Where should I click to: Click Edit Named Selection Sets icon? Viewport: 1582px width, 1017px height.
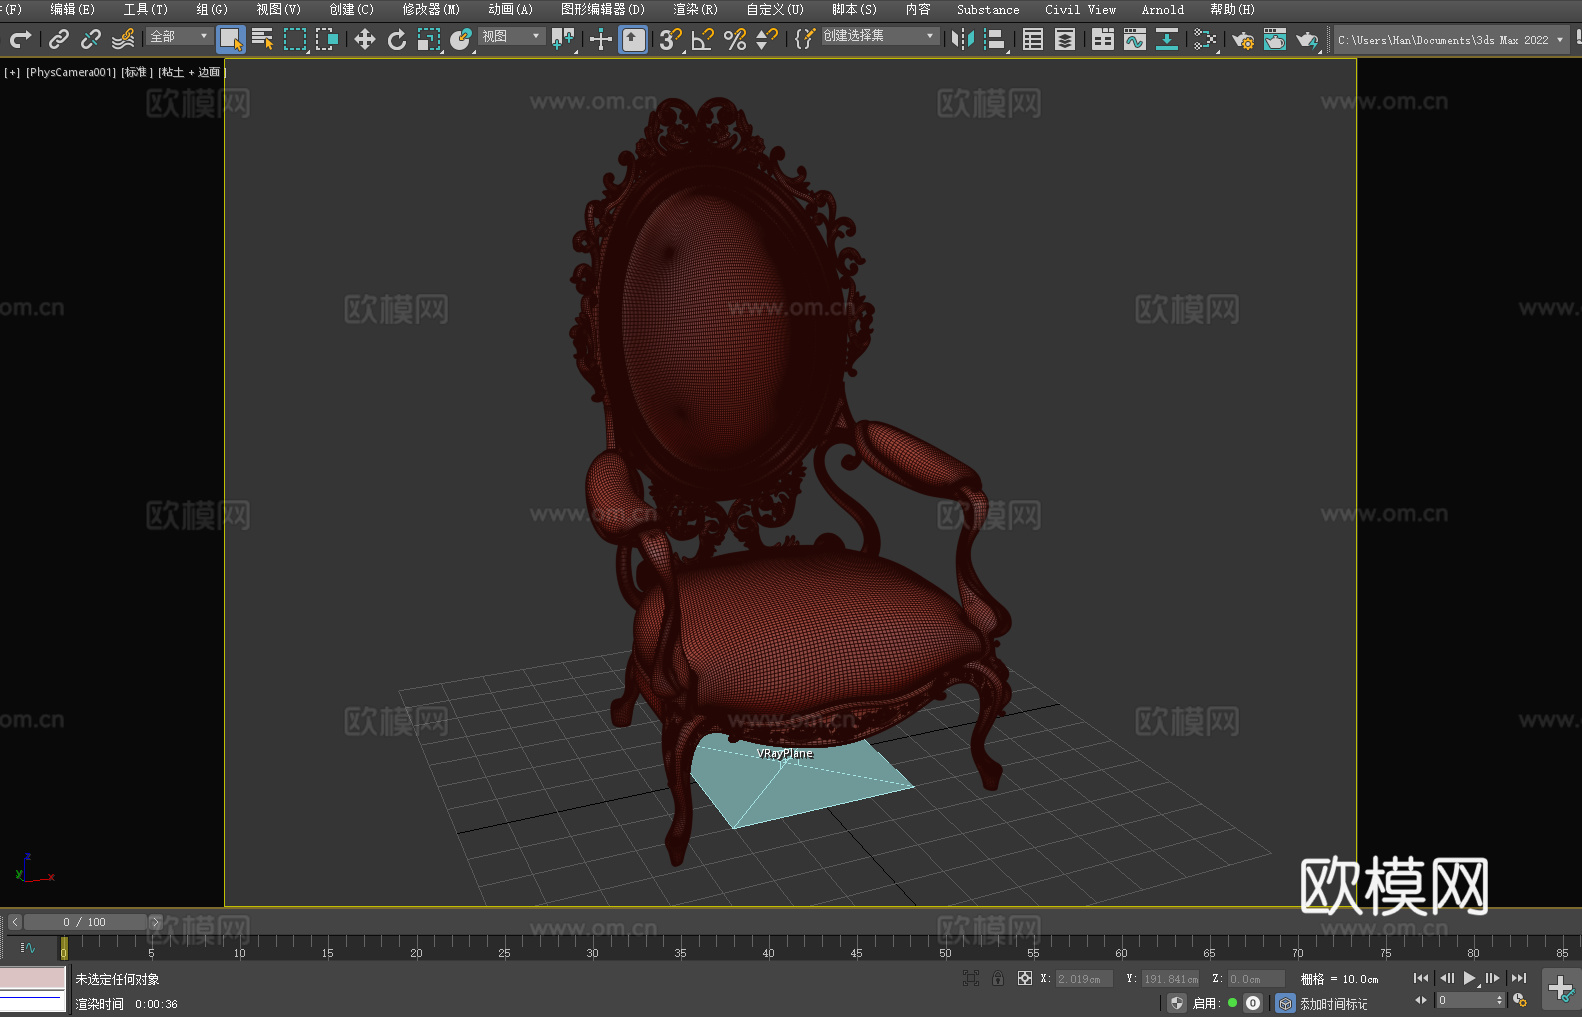(x=805, y=39)
